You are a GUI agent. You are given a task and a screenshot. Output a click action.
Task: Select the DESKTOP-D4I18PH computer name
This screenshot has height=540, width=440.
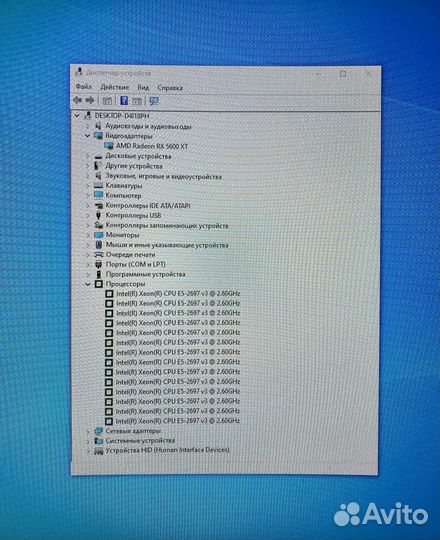pyautogui.click(x=122, y=116)
